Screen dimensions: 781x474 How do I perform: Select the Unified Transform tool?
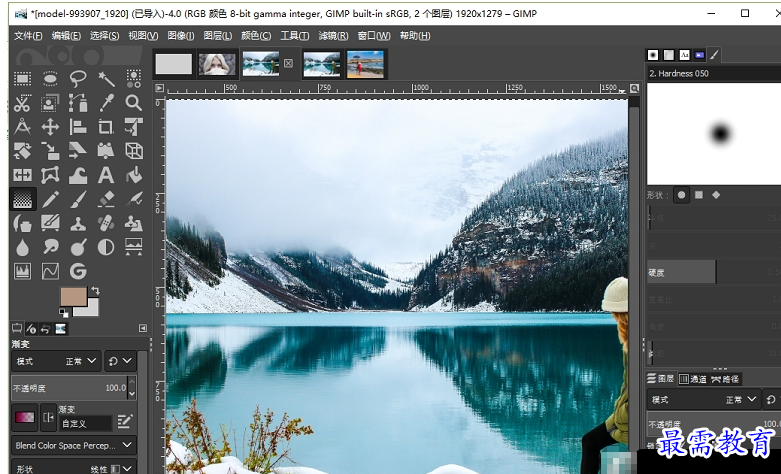click(x=133, y=127)
